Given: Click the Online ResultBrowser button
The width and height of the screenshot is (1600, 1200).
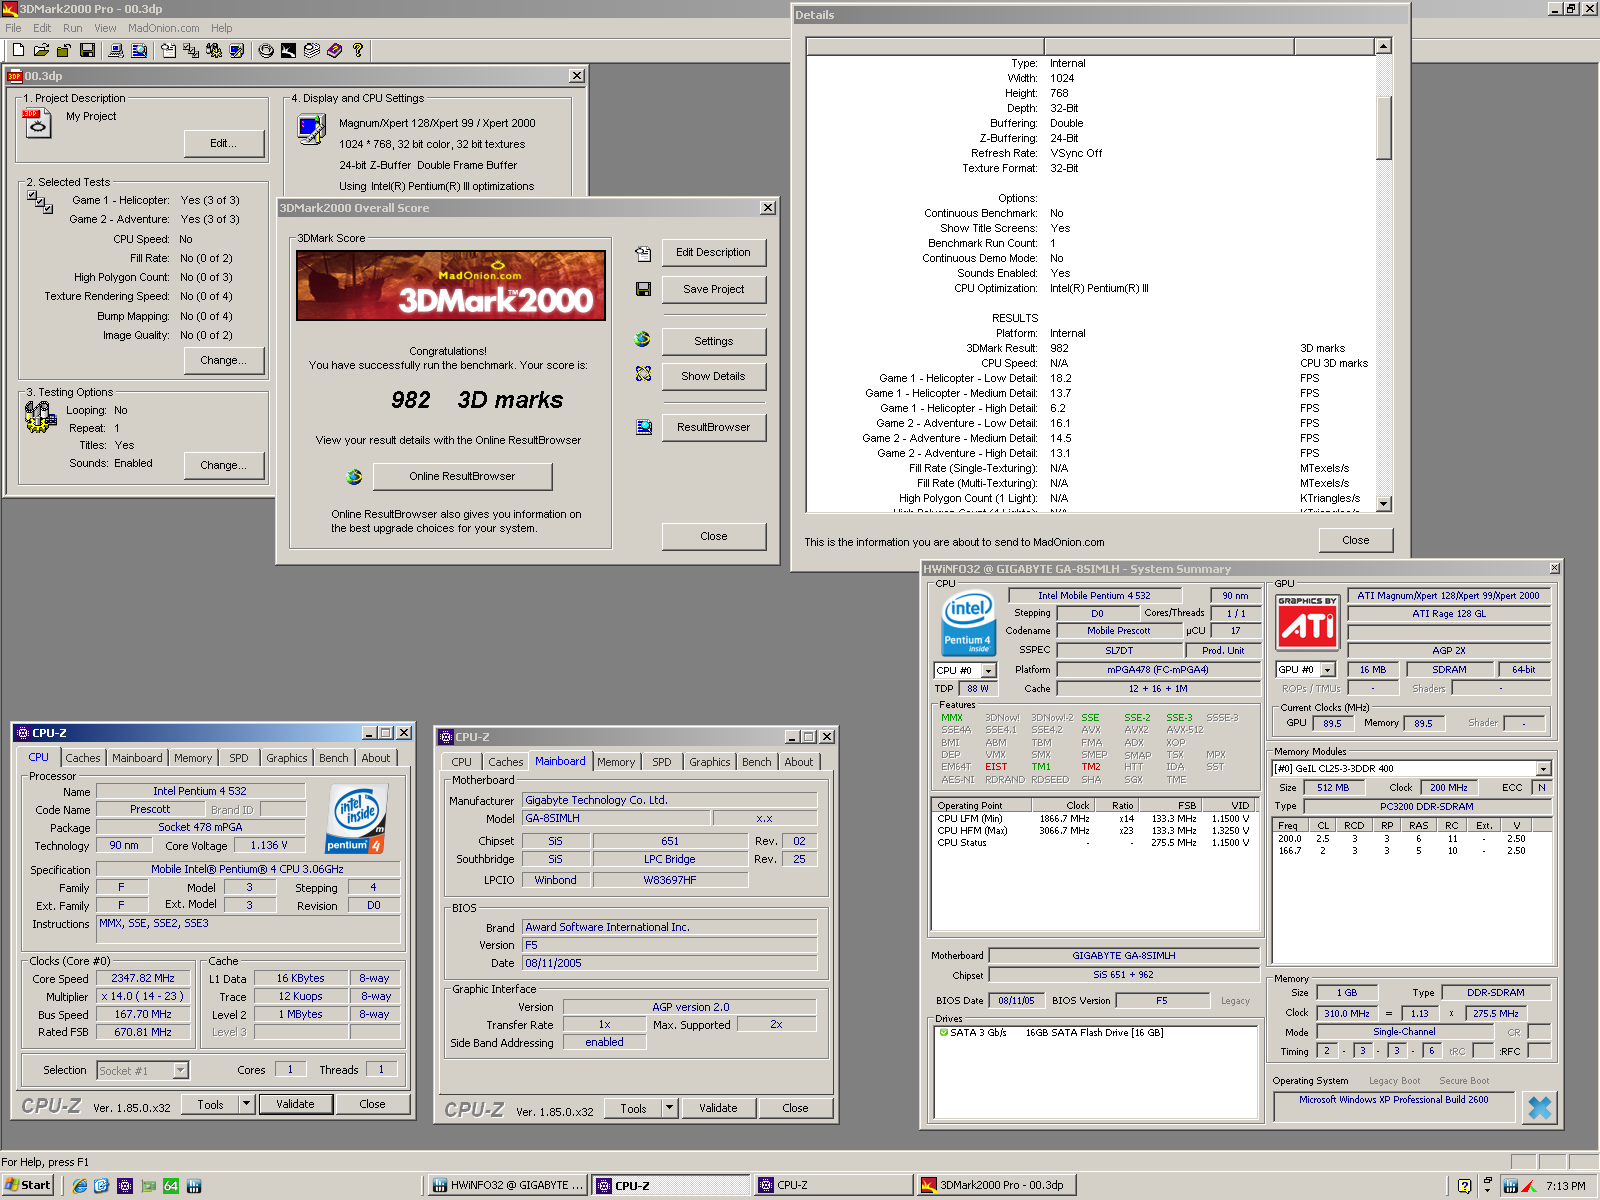Looking at the screenshot, I should [462, 476].
